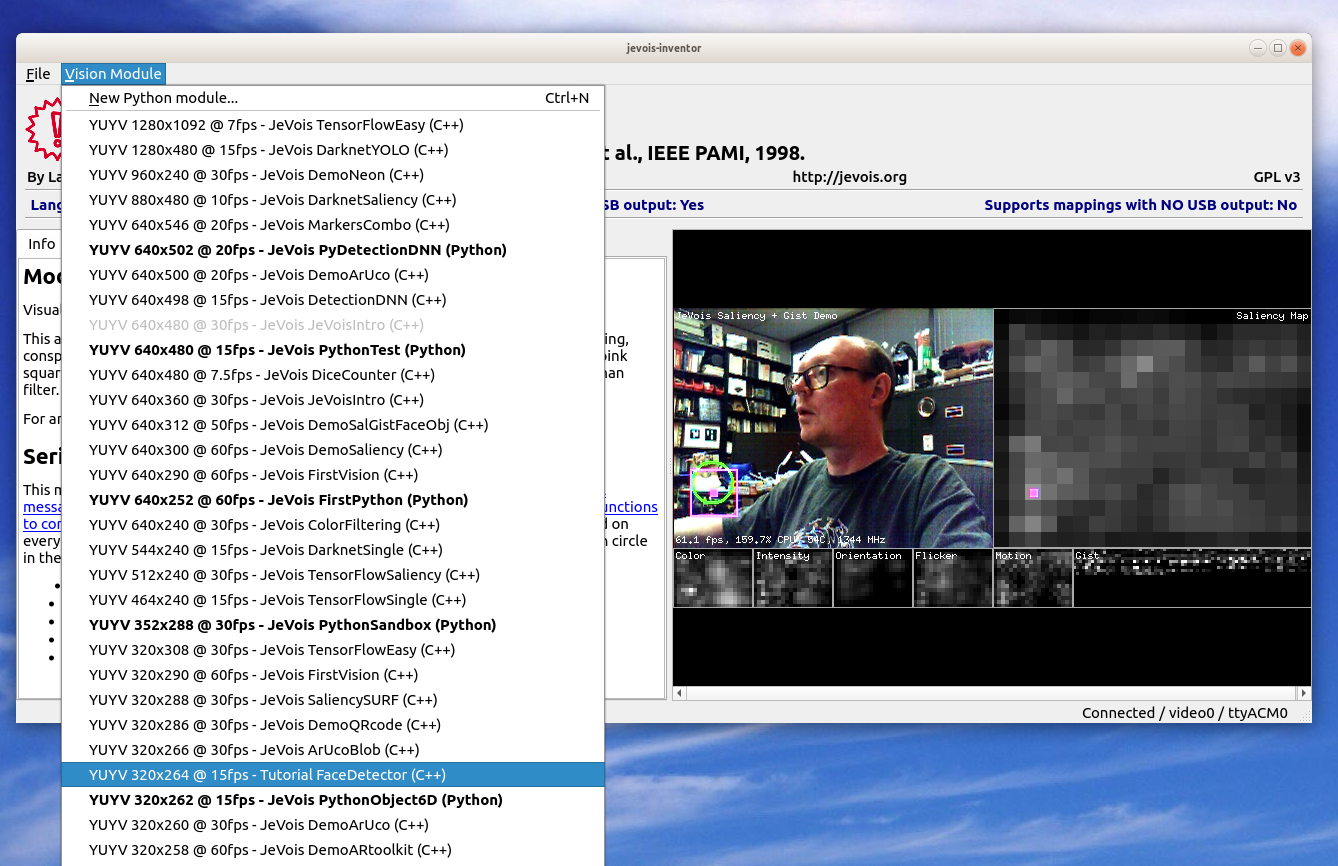This screenshot has height=866, width=1338.
Task: Click scroll-right arrow under video preview
Action: [1304, 693]
